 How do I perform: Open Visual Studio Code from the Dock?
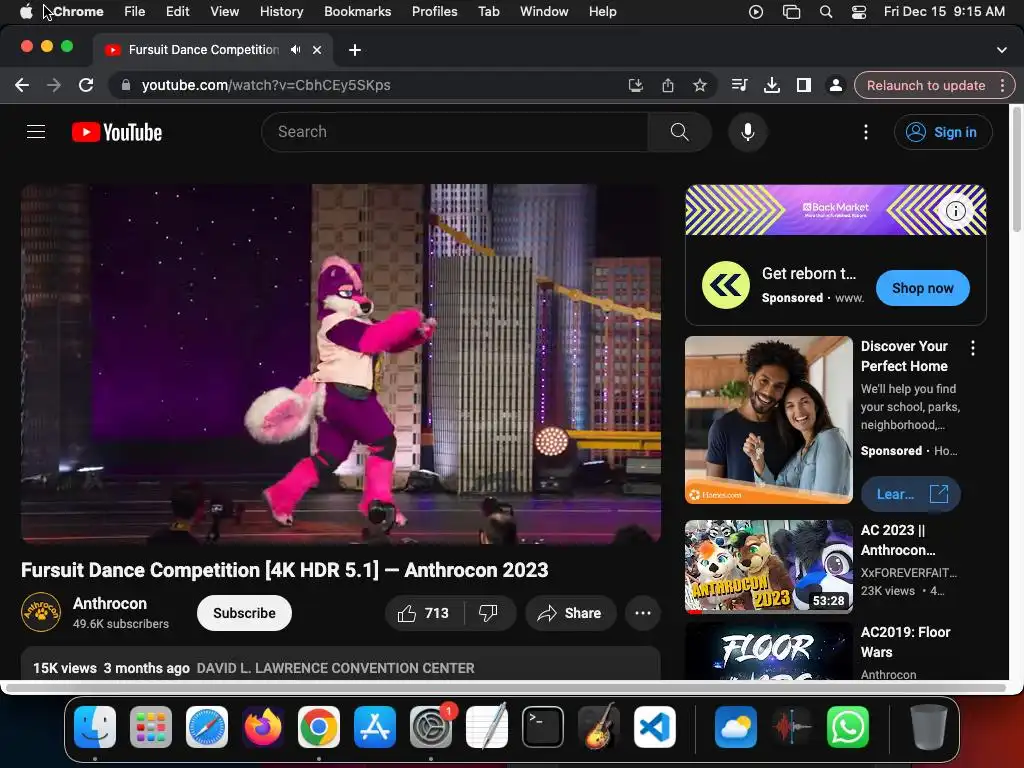655,727
